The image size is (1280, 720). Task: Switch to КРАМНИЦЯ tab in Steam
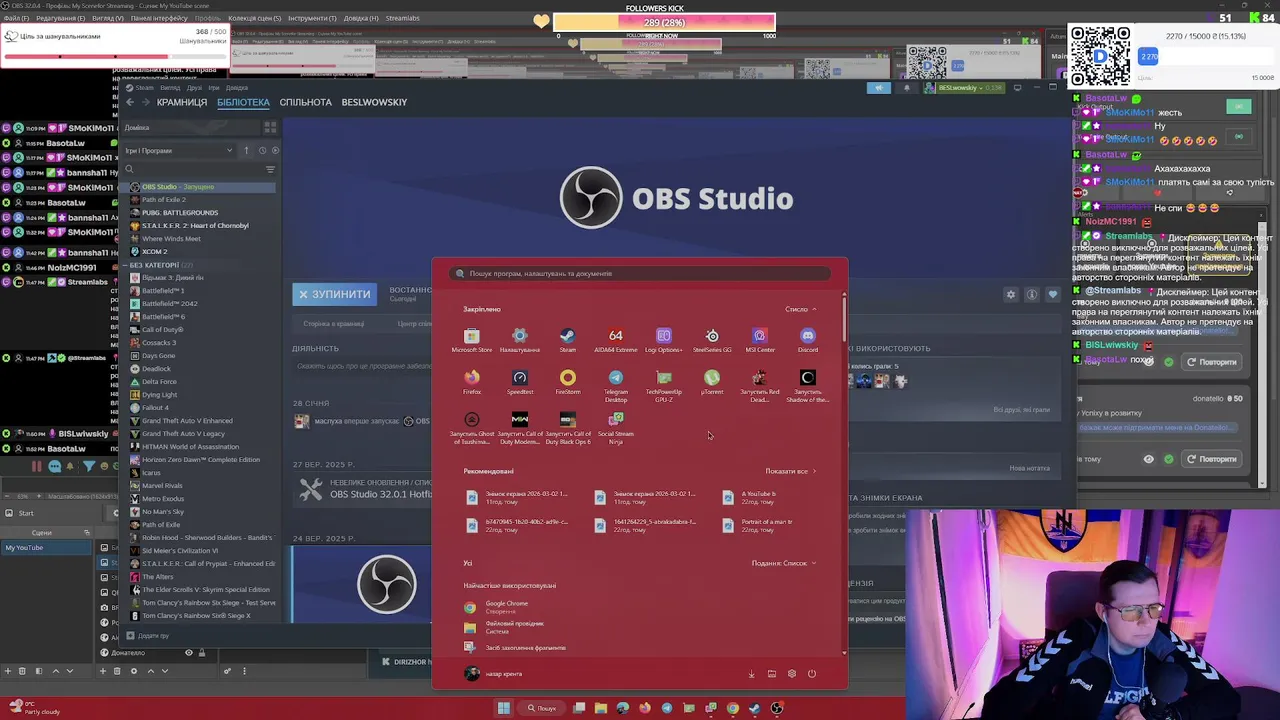[x=182, y=102]
